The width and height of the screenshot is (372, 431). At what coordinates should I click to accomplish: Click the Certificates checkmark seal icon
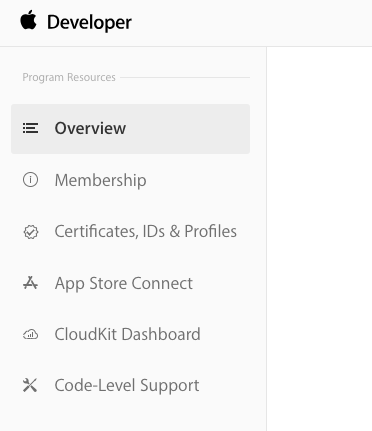point(31,232)
